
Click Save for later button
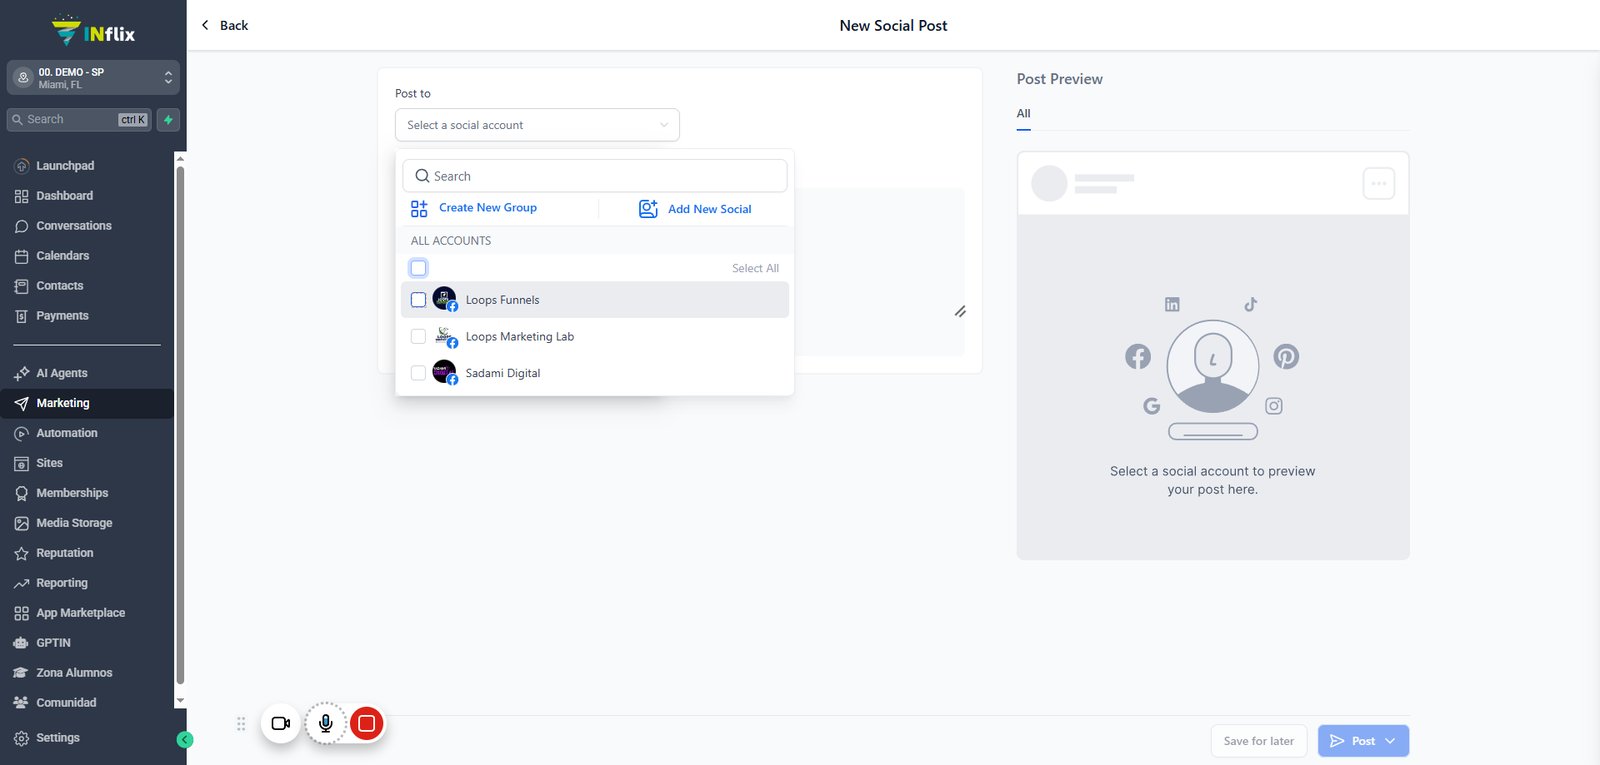pos(1259,741)
